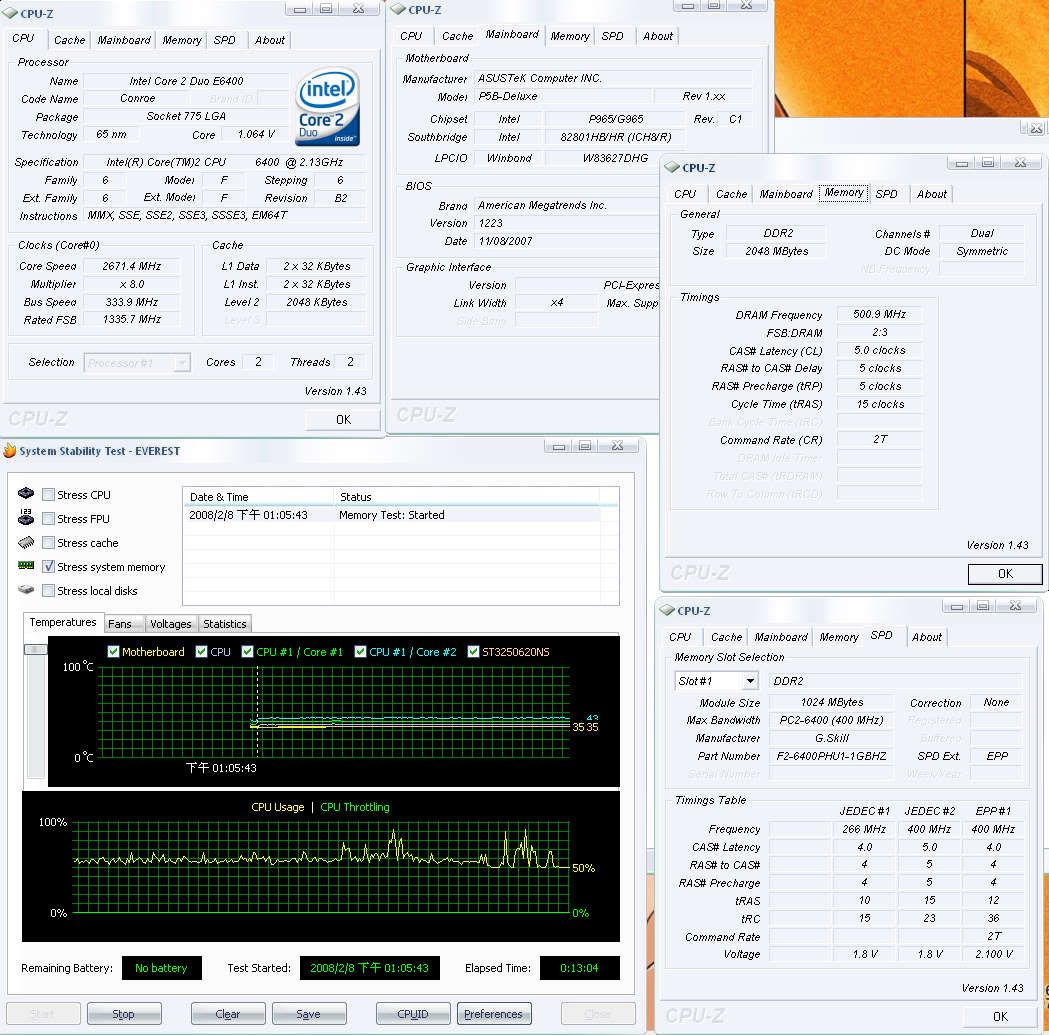Click OK in the CPU-Z processor window

click(343, 419)
